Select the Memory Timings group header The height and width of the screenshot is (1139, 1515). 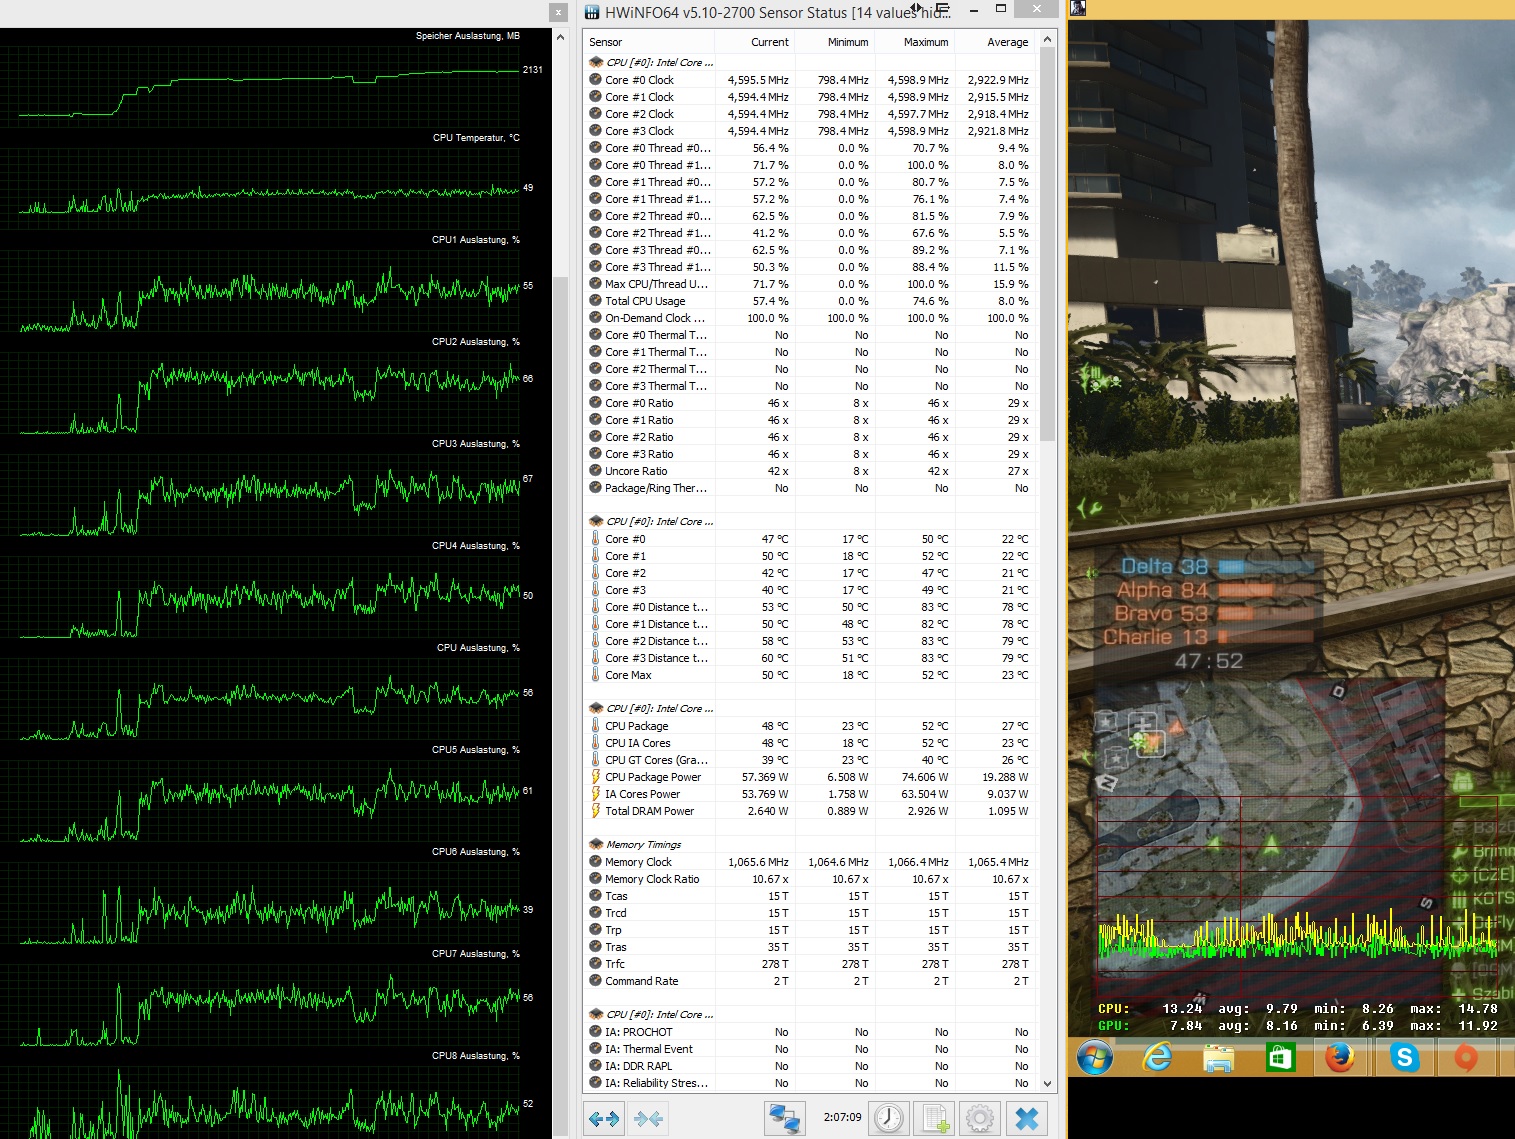[x=809, y=844]
